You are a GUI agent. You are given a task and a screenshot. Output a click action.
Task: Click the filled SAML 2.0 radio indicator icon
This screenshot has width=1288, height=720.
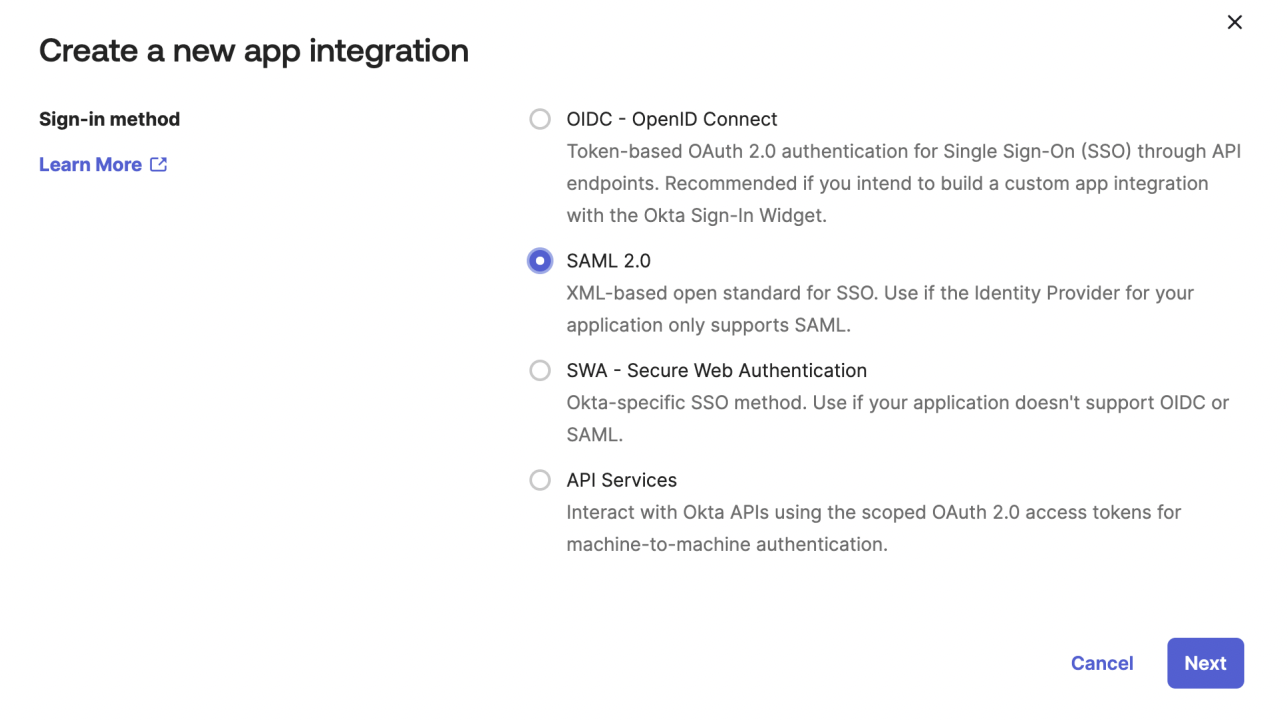[540, 260]
